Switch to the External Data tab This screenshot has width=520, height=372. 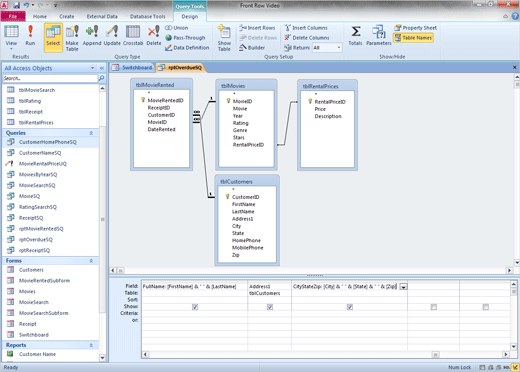click(102, 16)
